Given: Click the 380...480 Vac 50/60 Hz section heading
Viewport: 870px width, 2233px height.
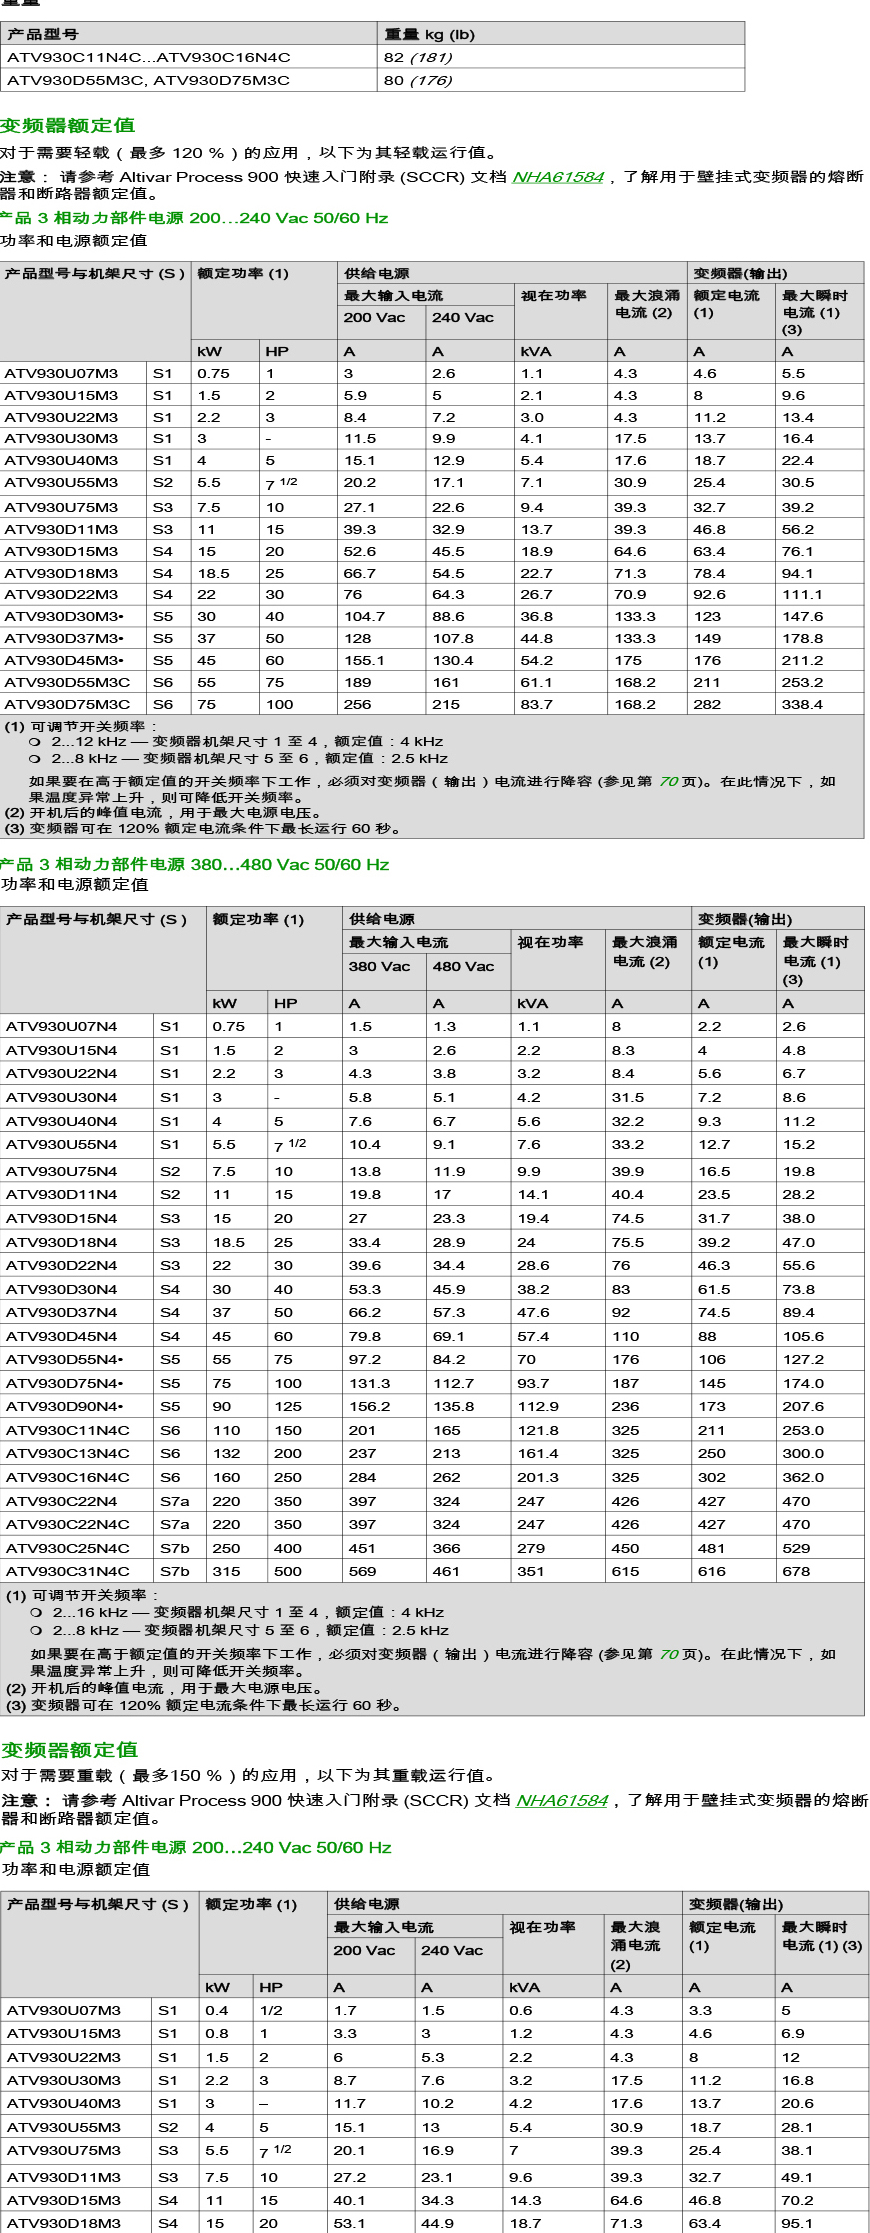Looking at the screenshot, I should point(195,864).
